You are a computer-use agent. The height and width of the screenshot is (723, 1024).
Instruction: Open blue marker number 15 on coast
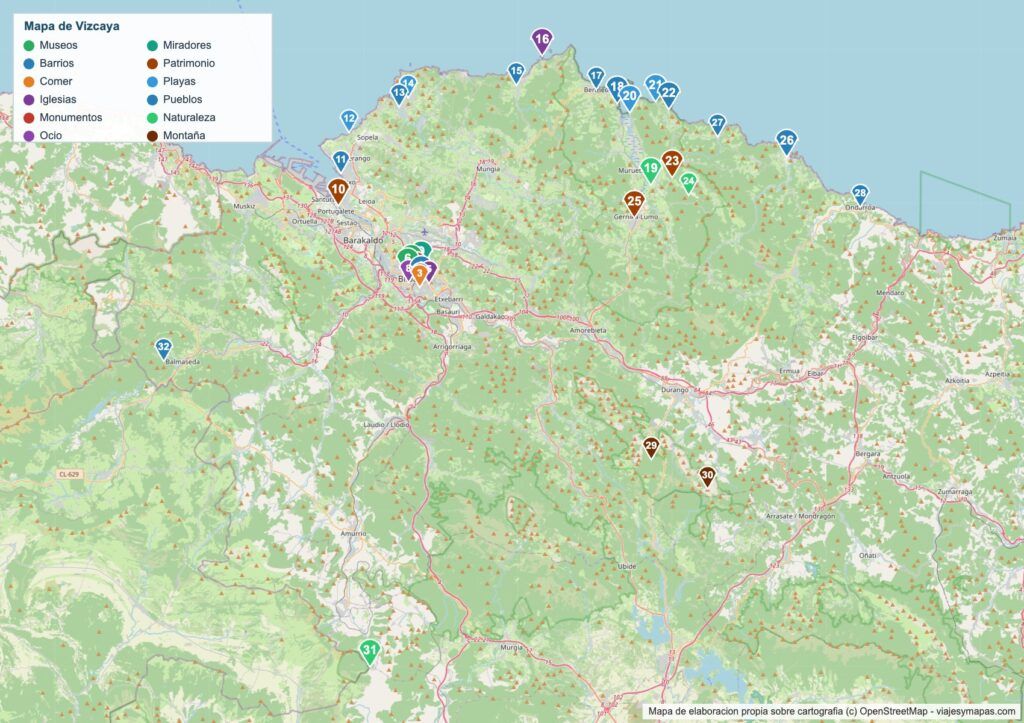point(516,72)
